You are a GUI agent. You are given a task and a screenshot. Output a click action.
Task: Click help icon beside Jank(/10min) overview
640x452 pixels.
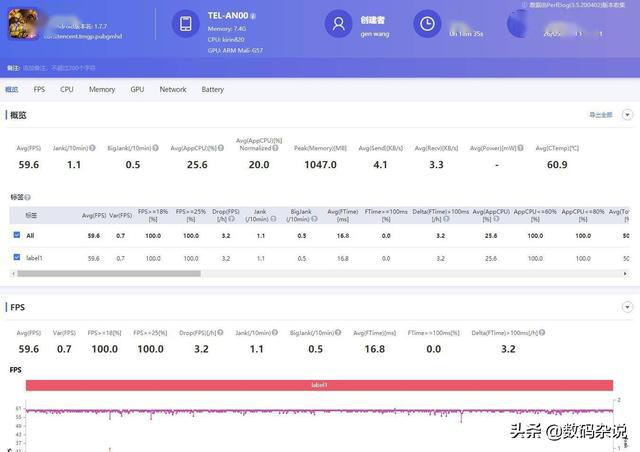[x=93, y=148]
